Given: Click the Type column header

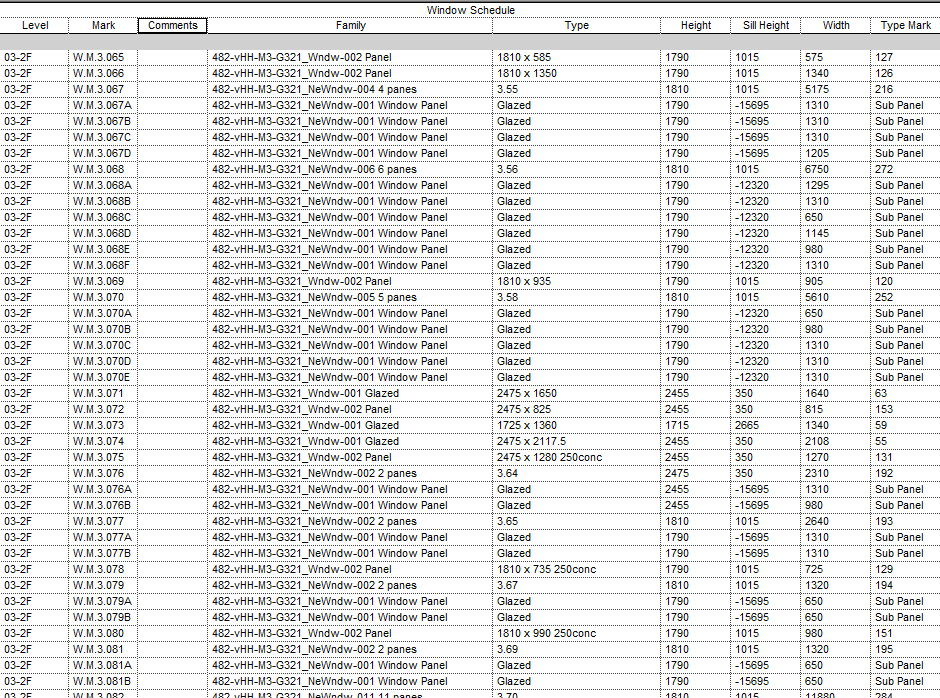Looking at the screenshot, I should [577, 25].
